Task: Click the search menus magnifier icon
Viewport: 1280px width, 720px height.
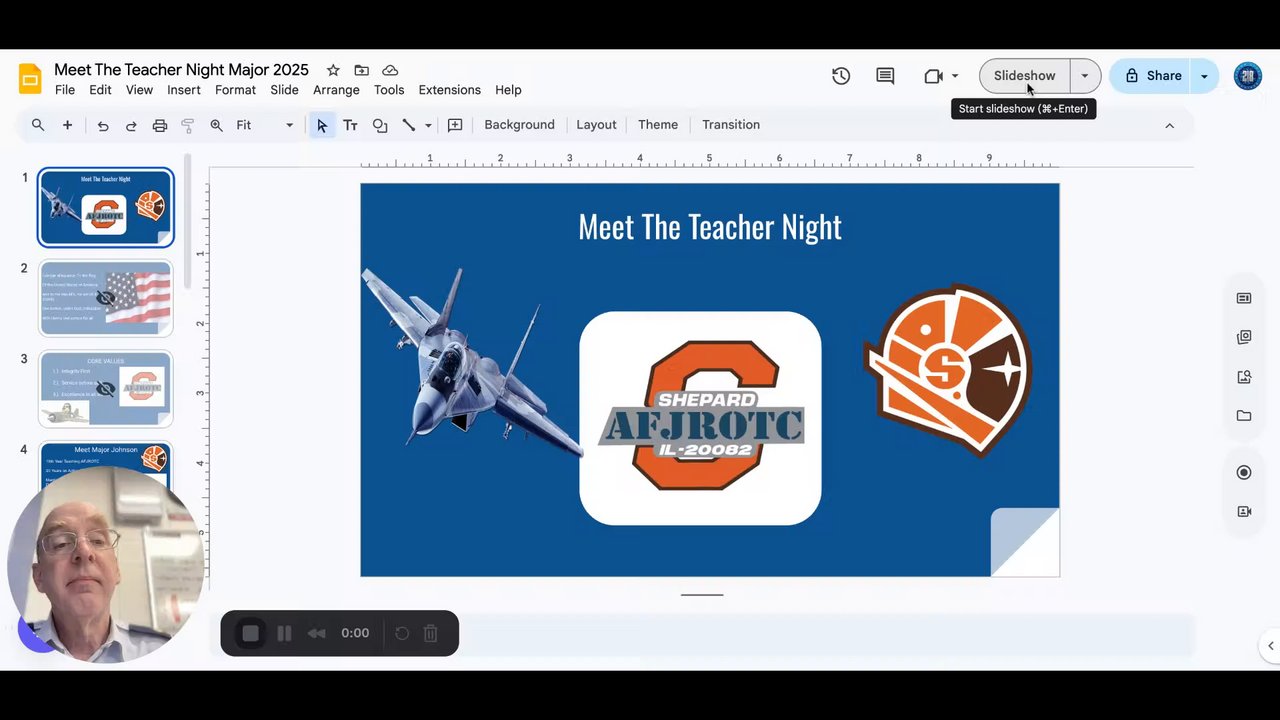Action: pos(38,125)
